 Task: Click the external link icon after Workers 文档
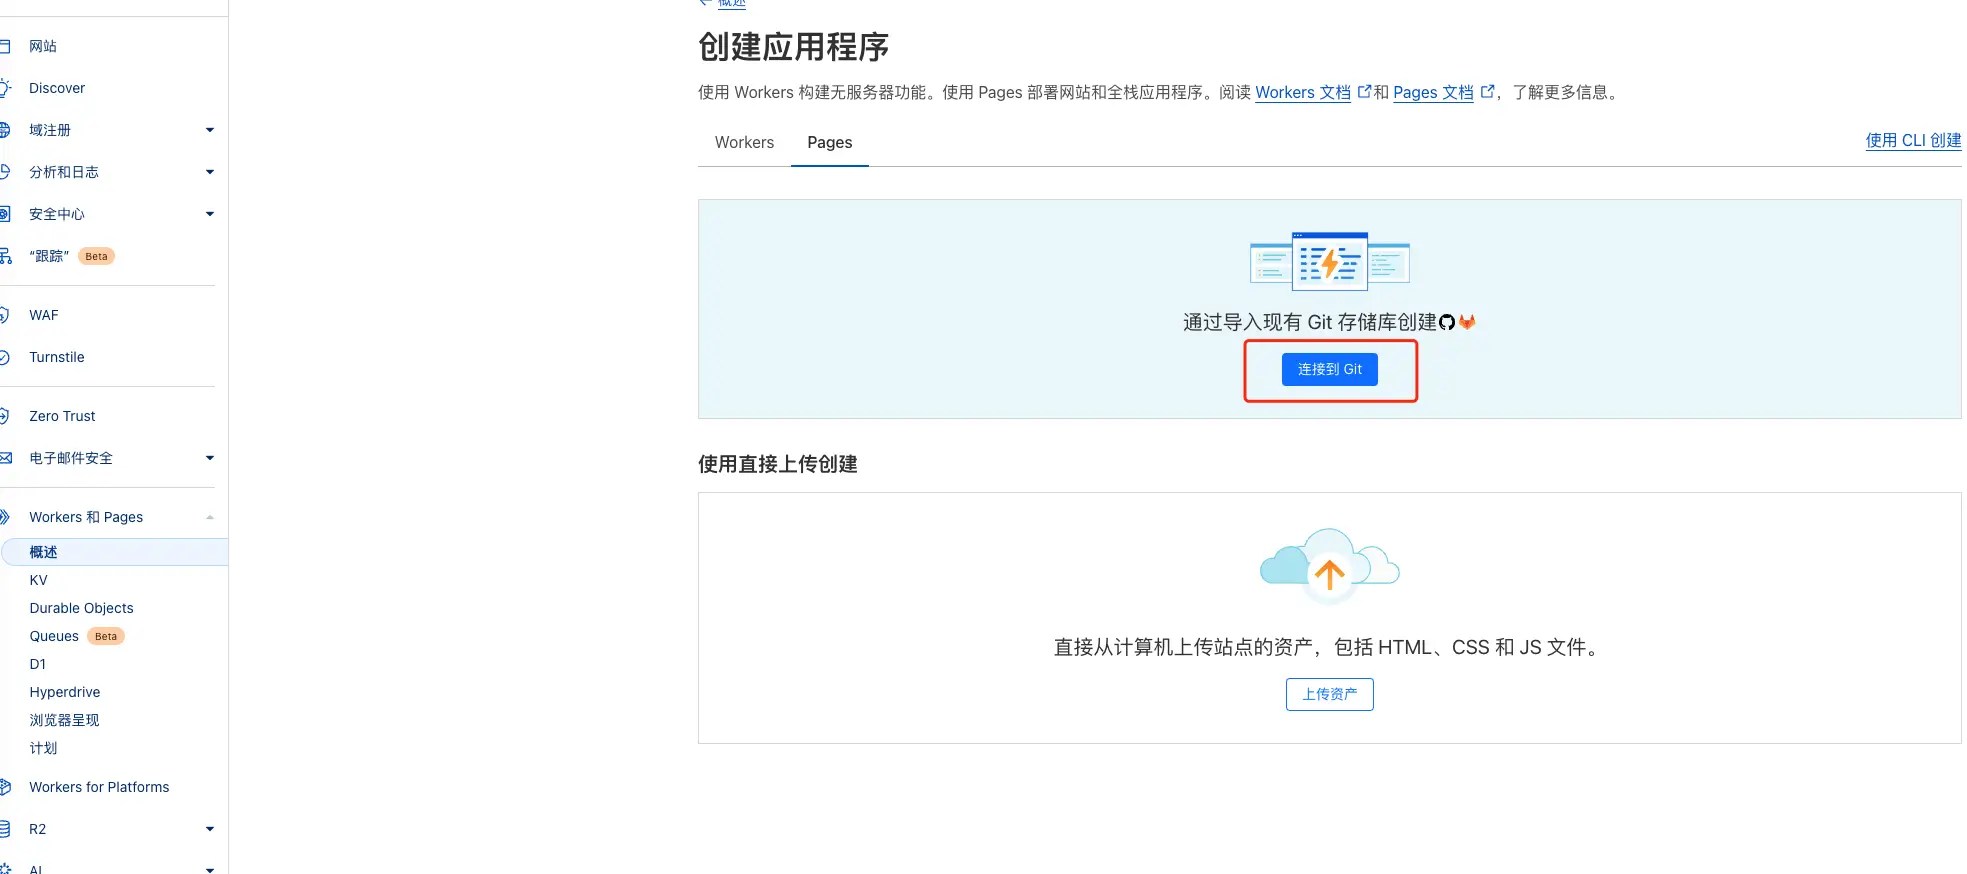coord(1364,91)
